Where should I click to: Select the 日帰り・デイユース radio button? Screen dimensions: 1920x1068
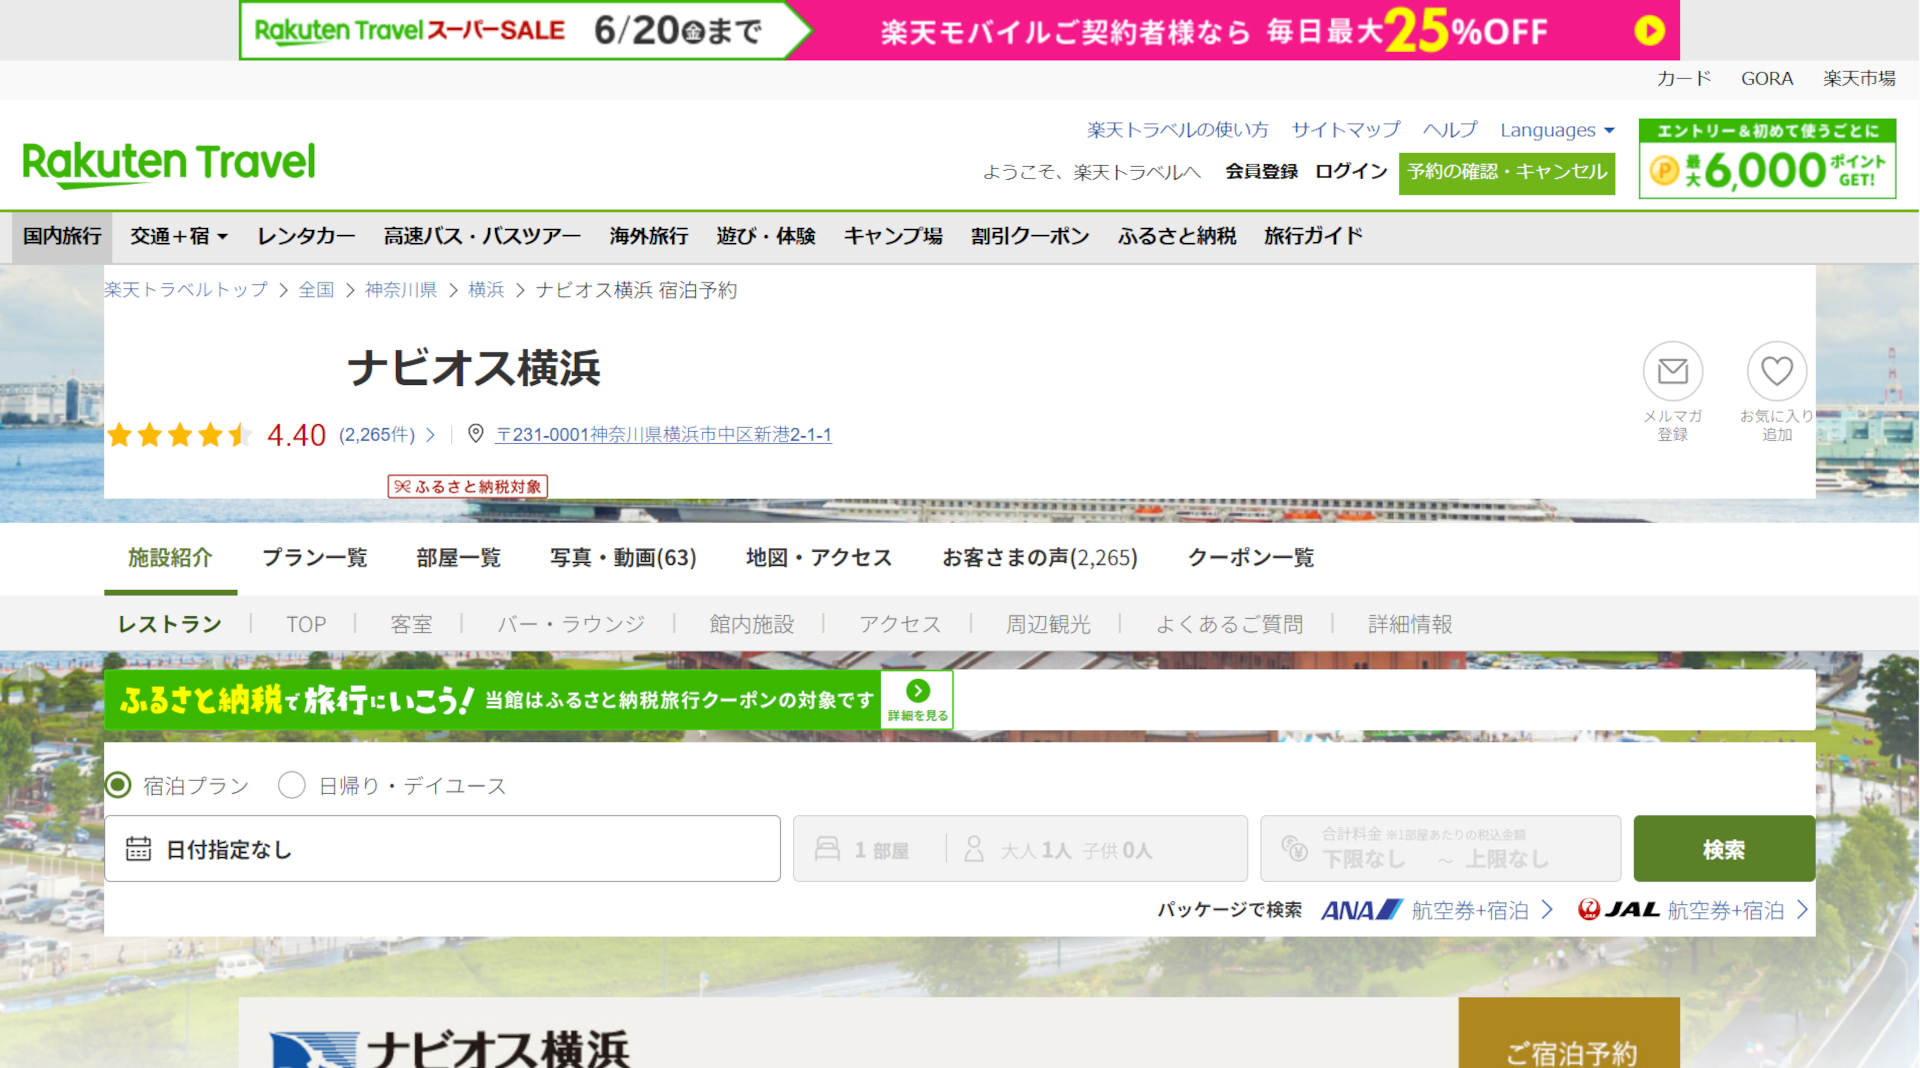click(291, 785)
